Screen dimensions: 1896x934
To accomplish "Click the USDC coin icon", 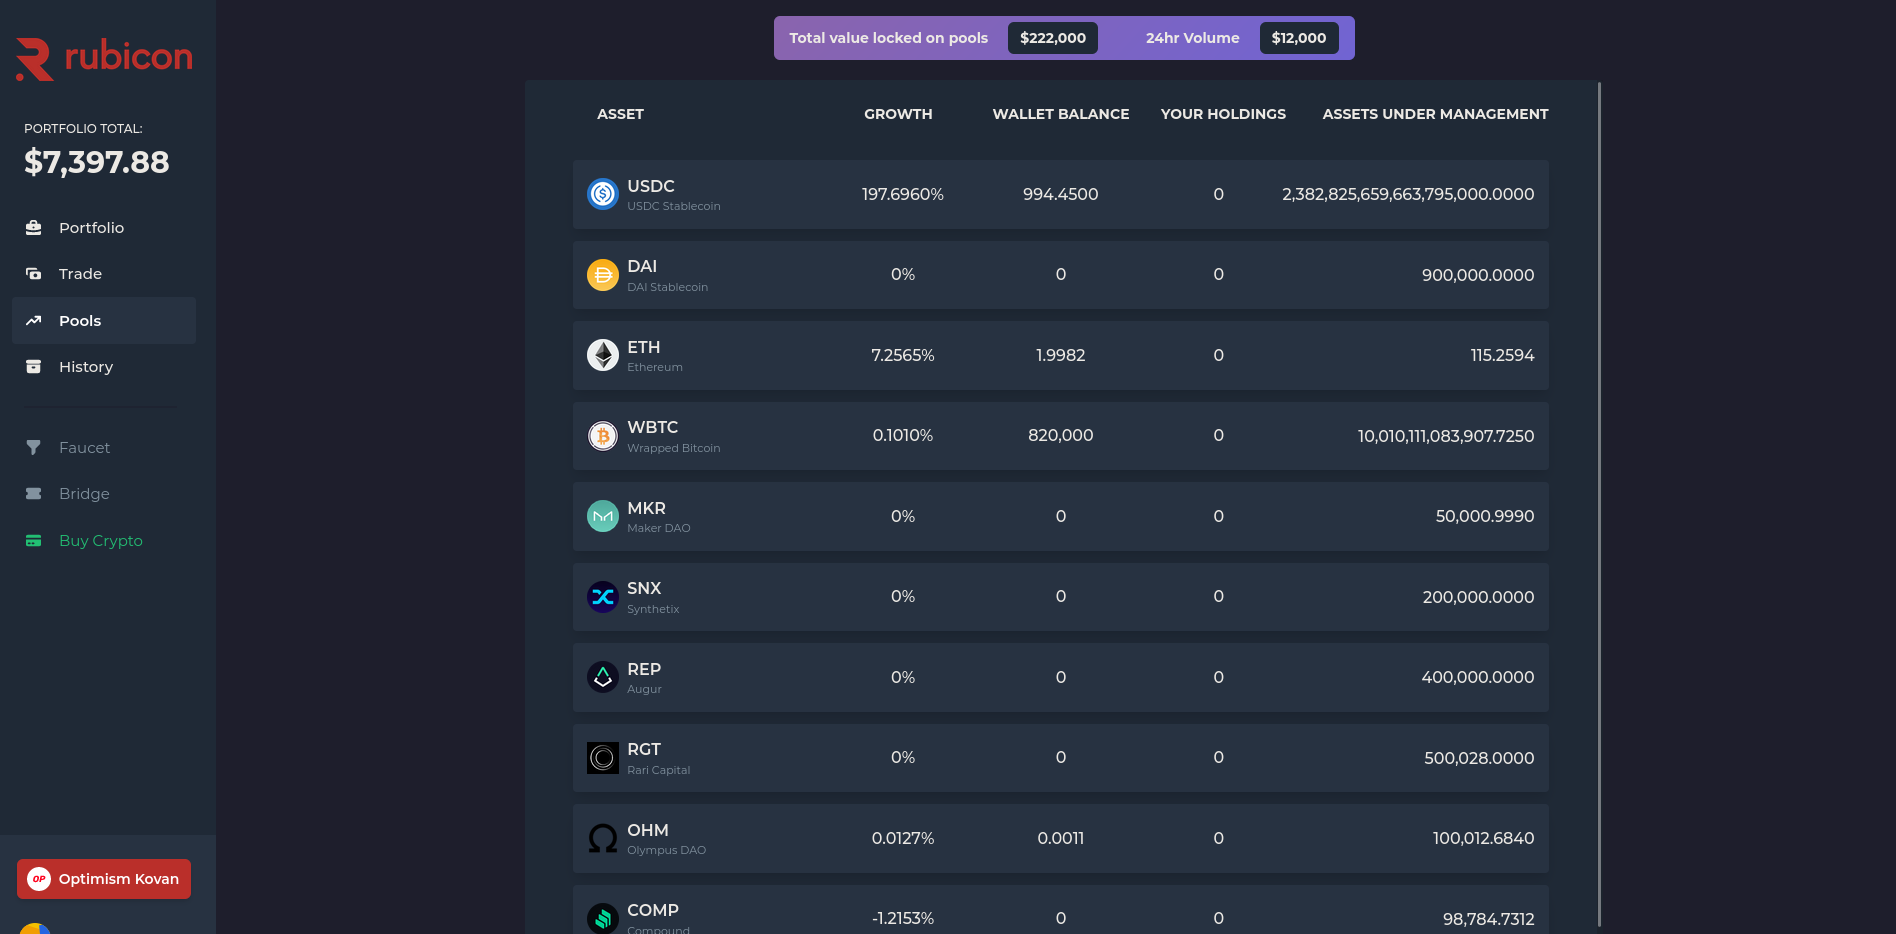I will pyautogui.click(x=603, y=194).
